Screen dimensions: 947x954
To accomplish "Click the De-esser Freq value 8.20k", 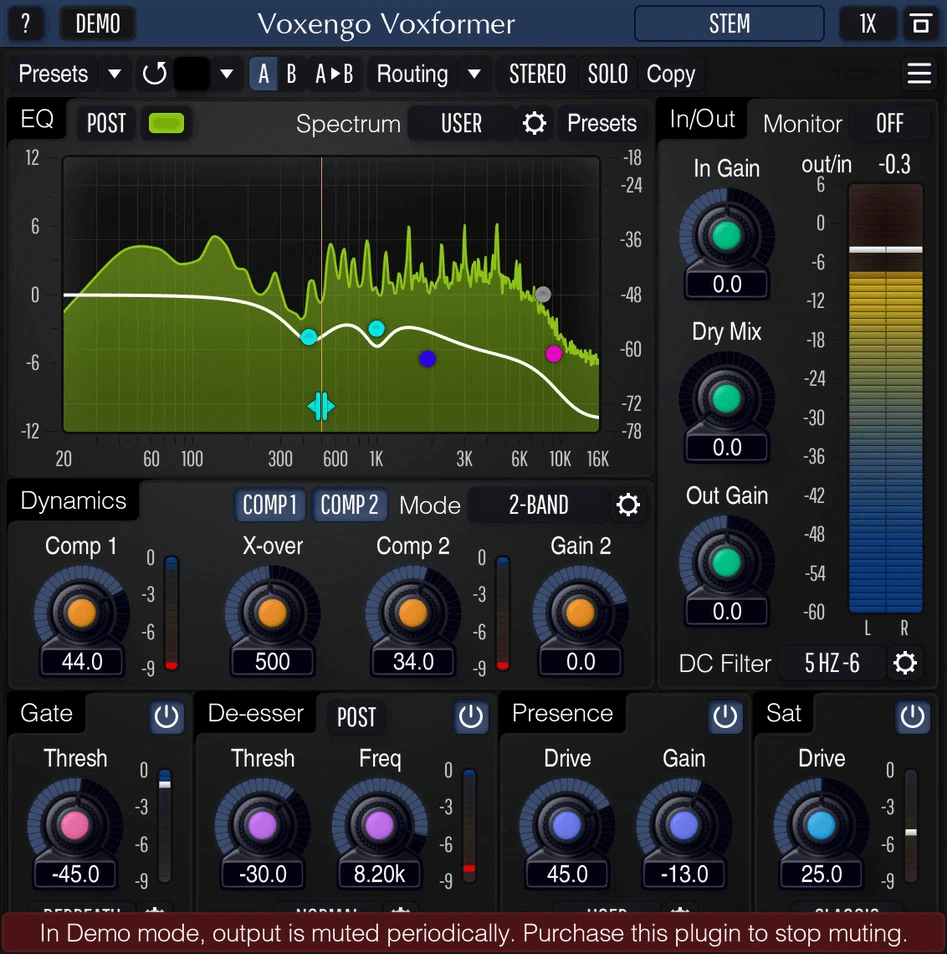I will click(379, 874).
